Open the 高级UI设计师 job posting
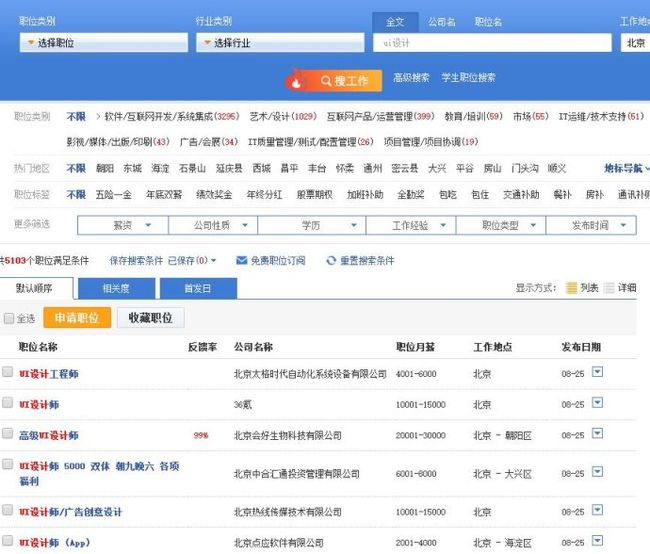The height and width of the screenshot is (554, 650). click(49, 435)
